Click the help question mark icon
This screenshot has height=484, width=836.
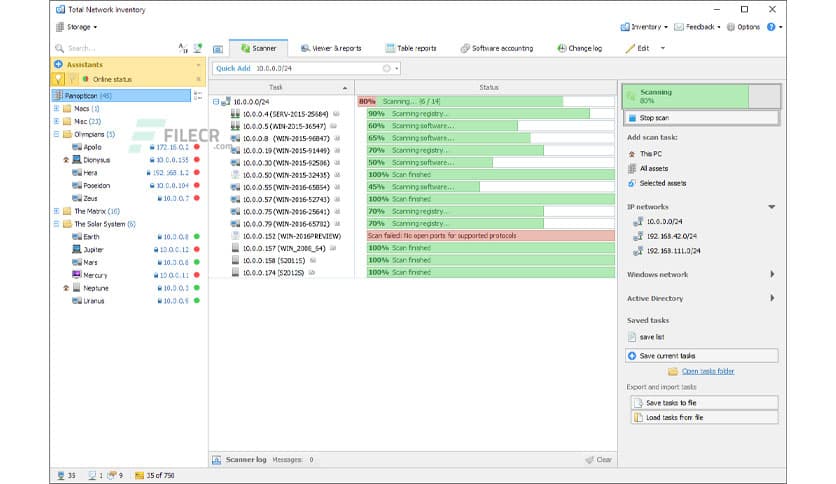[771, 27]
